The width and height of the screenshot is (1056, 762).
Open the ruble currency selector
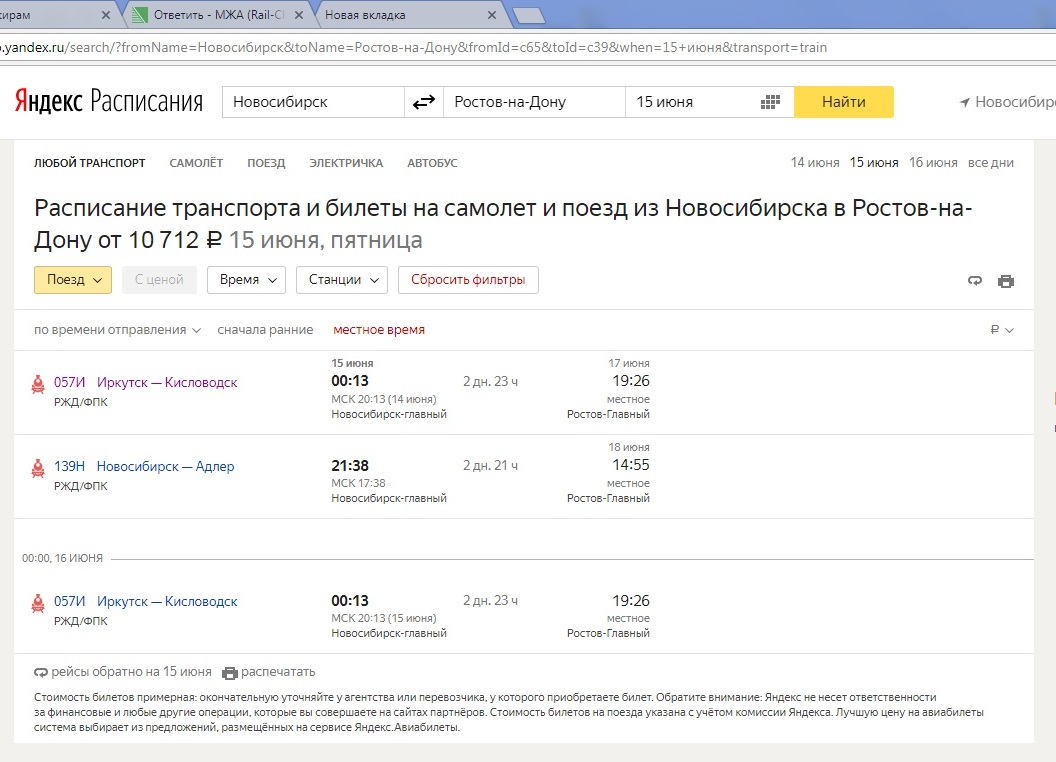click(x=1001, y=330)
